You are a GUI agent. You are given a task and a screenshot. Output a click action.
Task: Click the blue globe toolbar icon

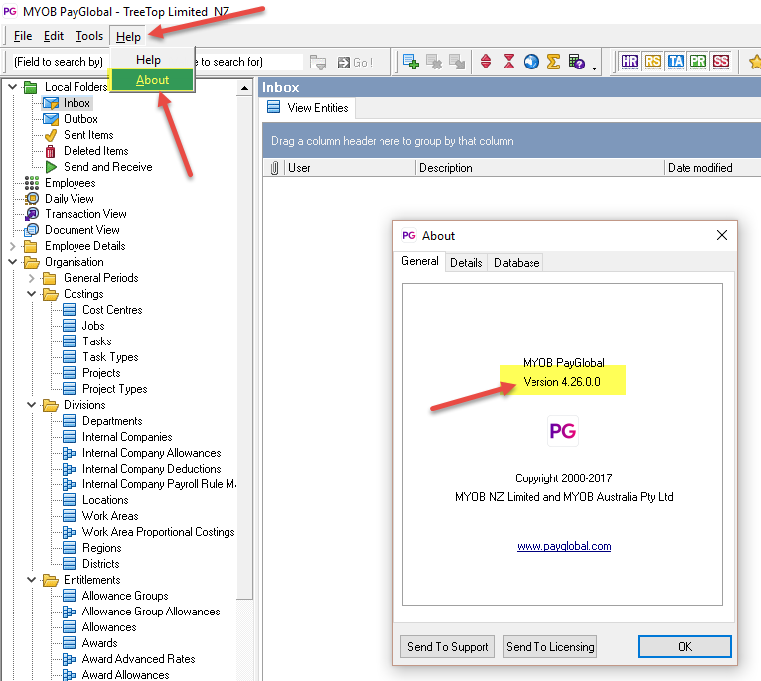[x=531, y=62]
